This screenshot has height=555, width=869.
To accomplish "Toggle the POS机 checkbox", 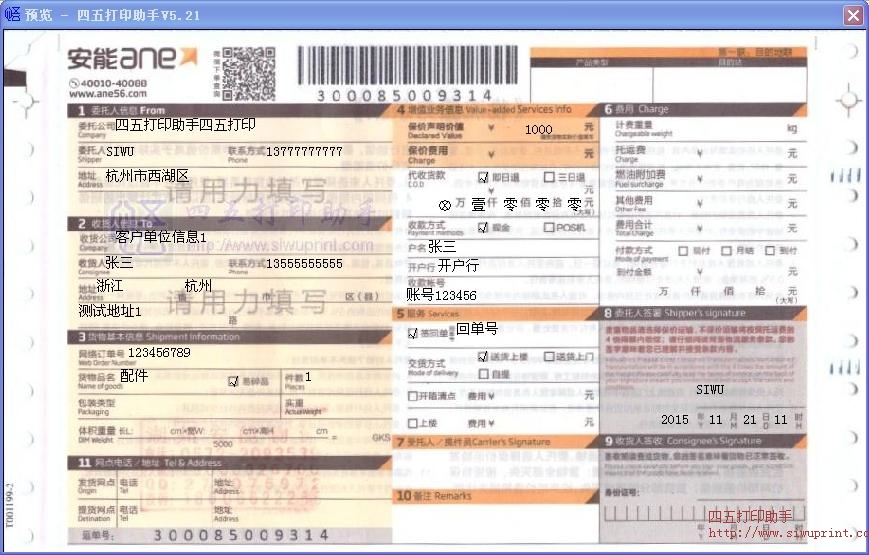I will (549, 228).
